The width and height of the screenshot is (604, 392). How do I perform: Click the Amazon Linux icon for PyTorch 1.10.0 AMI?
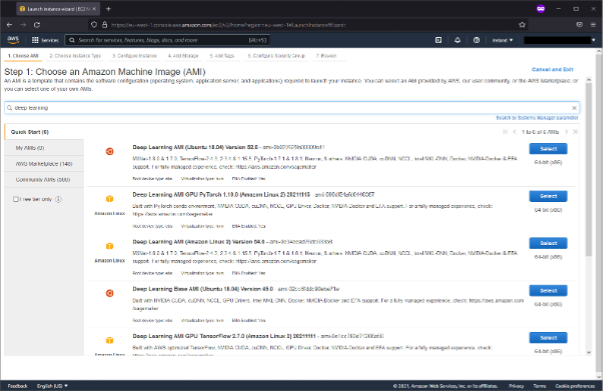110,199
